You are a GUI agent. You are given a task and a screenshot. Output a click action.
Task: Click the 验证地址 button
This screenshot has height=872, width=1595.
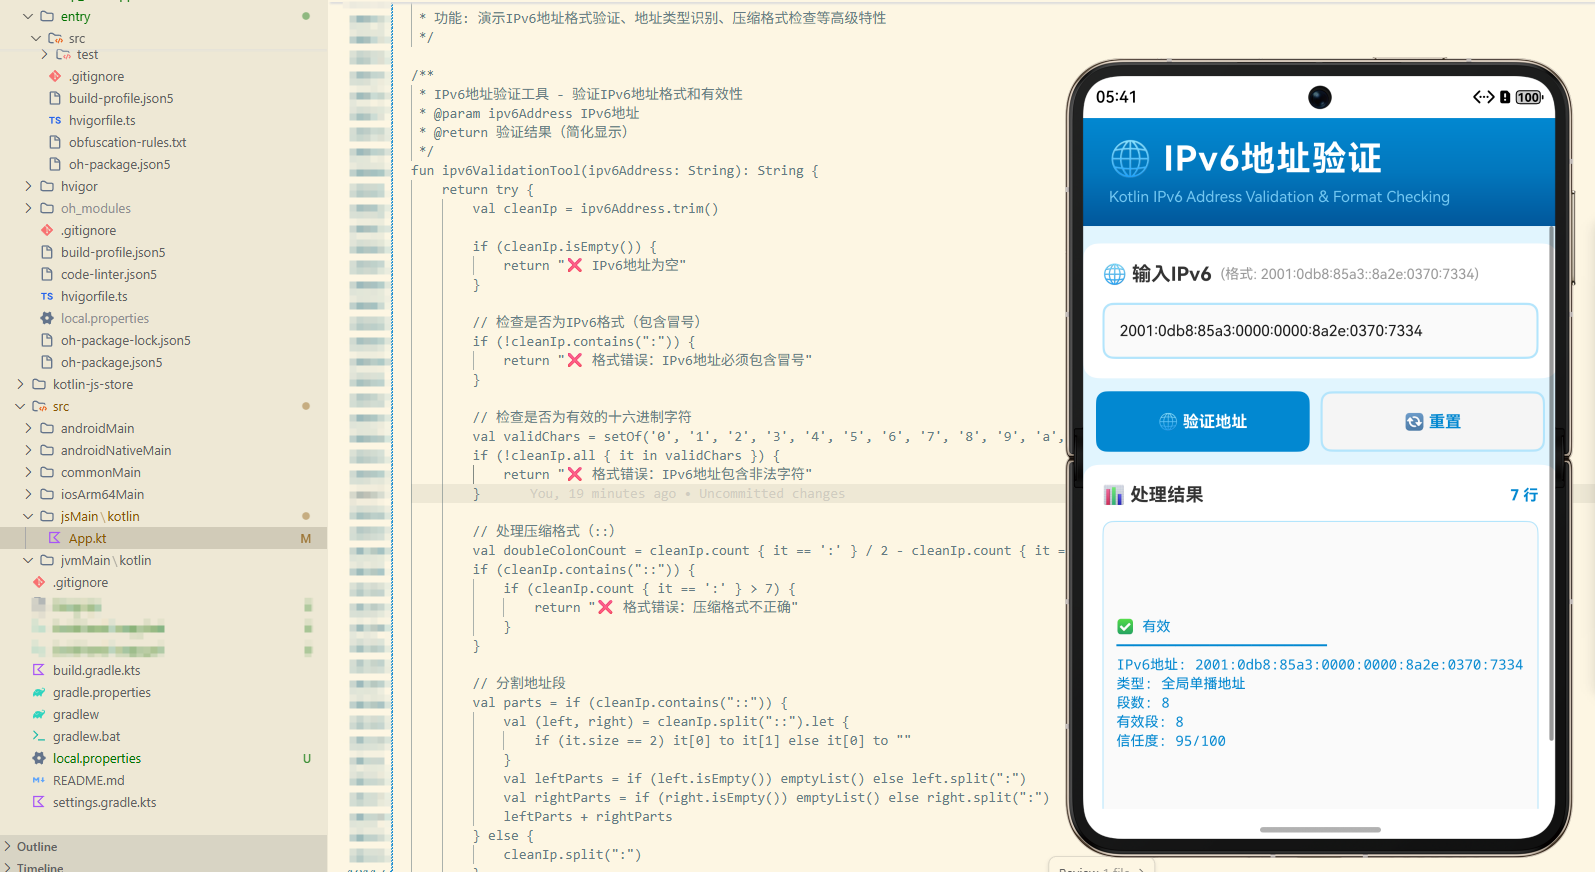(1202, 421)
